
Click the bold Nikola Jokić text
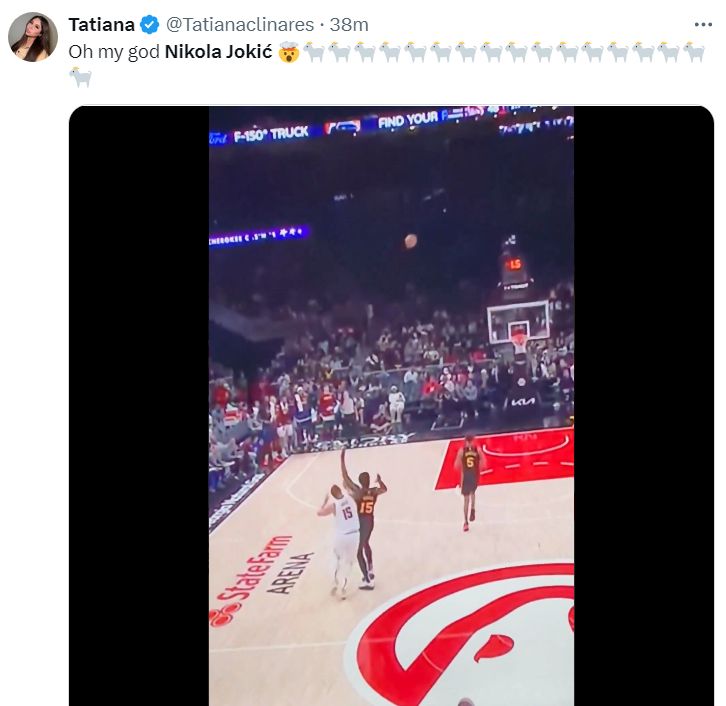(x=218, y=51)
